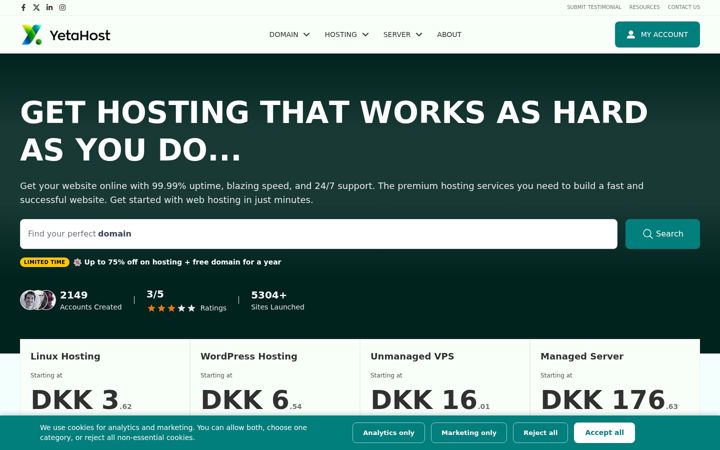Click the star rating icons

click(x=171, y=308)
